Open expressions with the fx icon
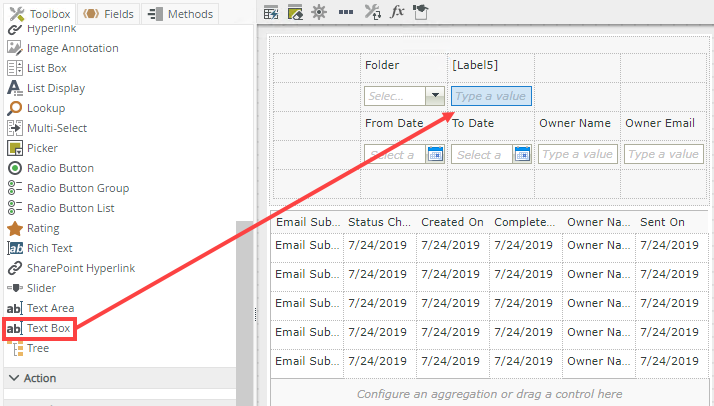Viewport: 714px width, 406px height. pyautogui.click(x=397, y=11)
